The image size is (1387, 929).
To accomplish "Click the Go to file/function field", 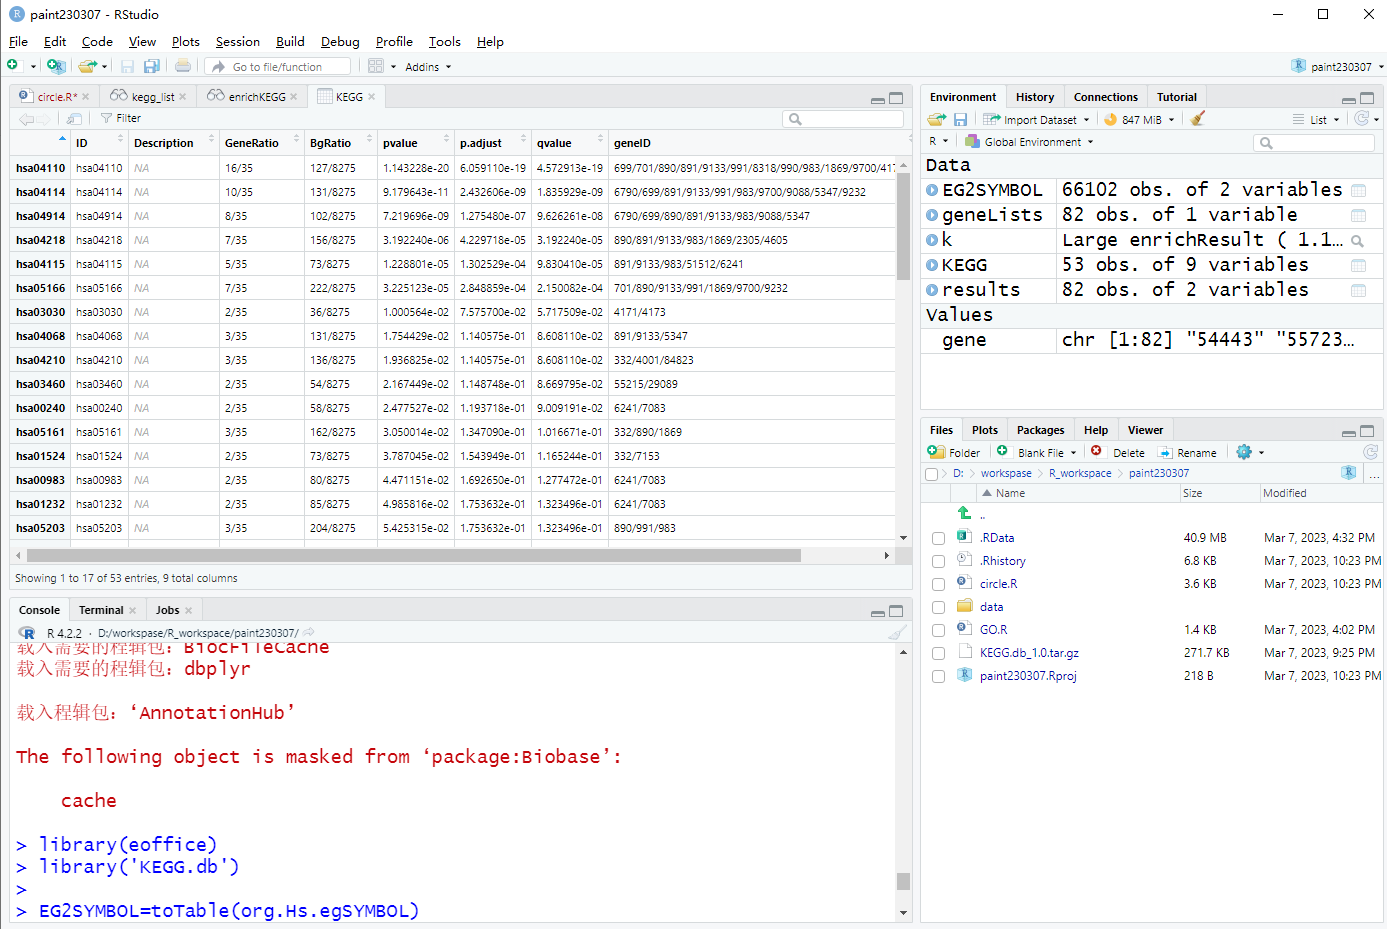I will click(x=279, y=67).
